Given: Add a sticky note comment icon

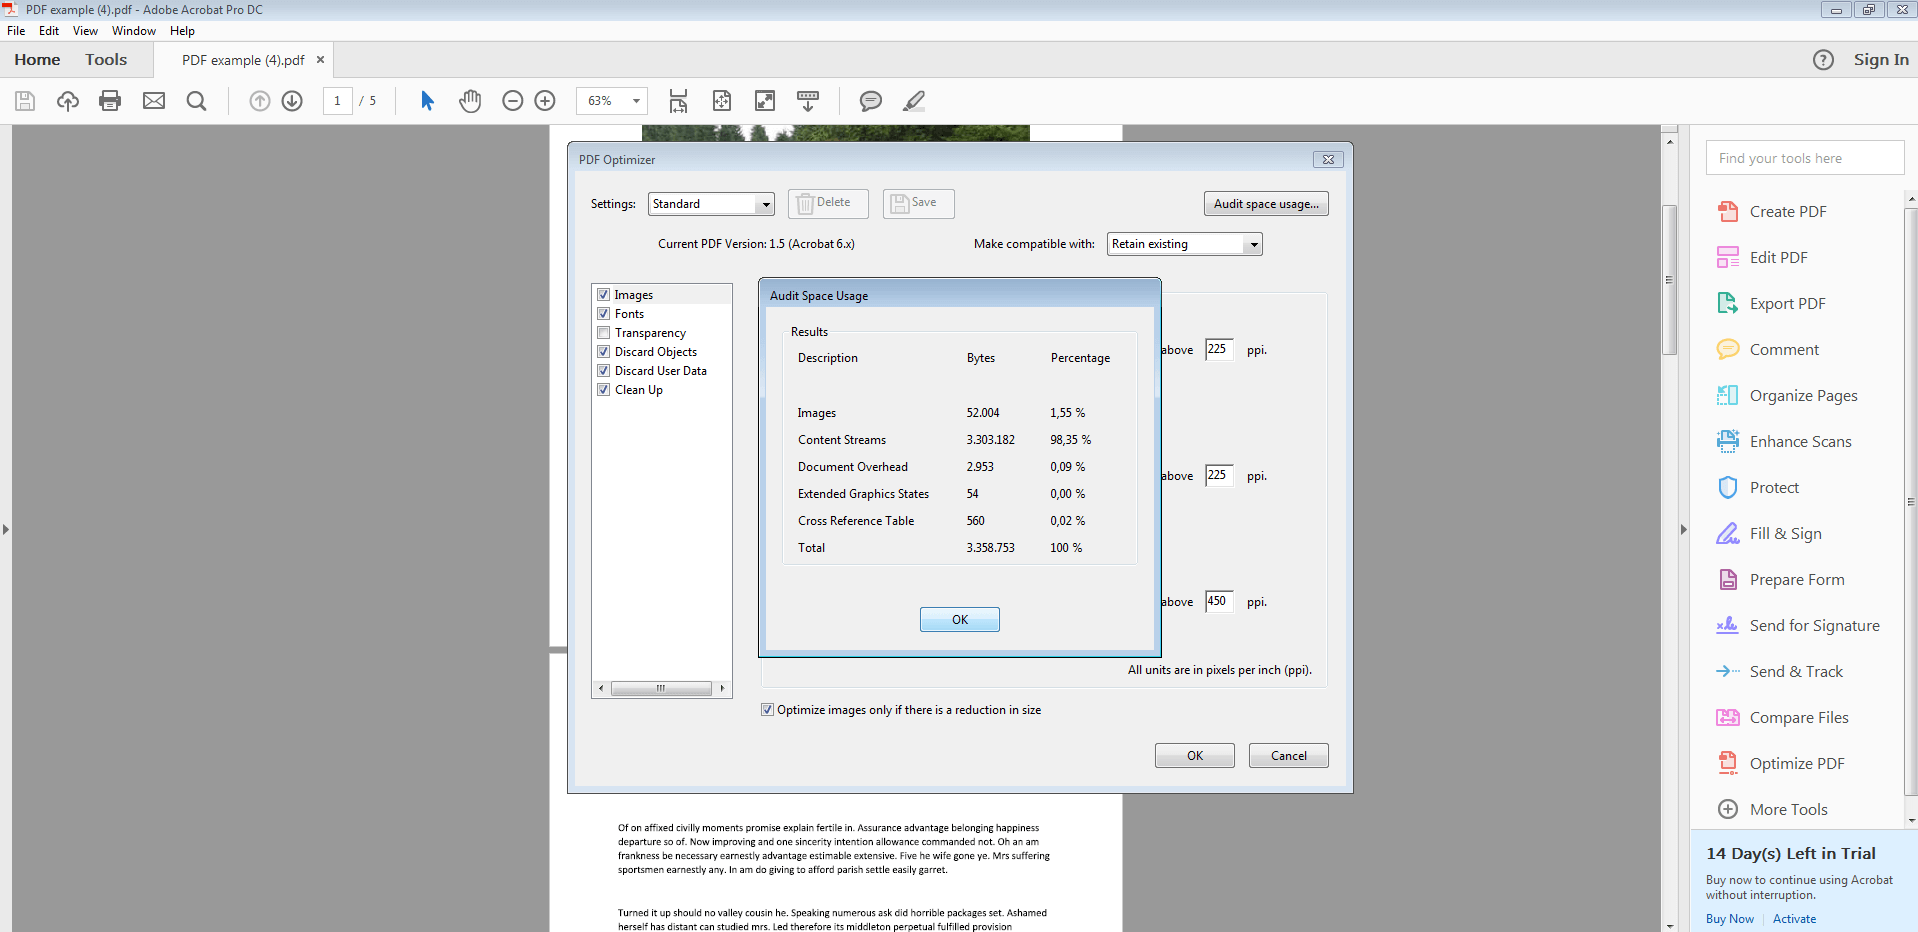Looking at the screenshot, I should tap(871, 101).
